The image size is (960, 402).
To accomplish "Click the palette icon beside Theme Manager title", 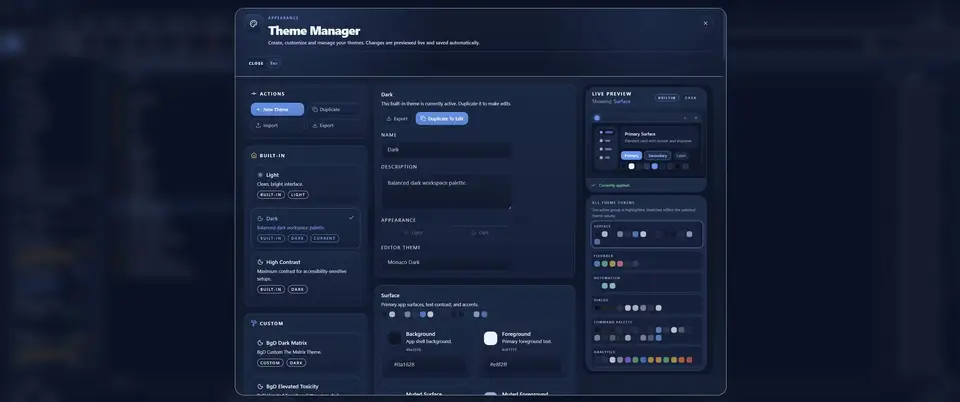I will coord(253,24).
